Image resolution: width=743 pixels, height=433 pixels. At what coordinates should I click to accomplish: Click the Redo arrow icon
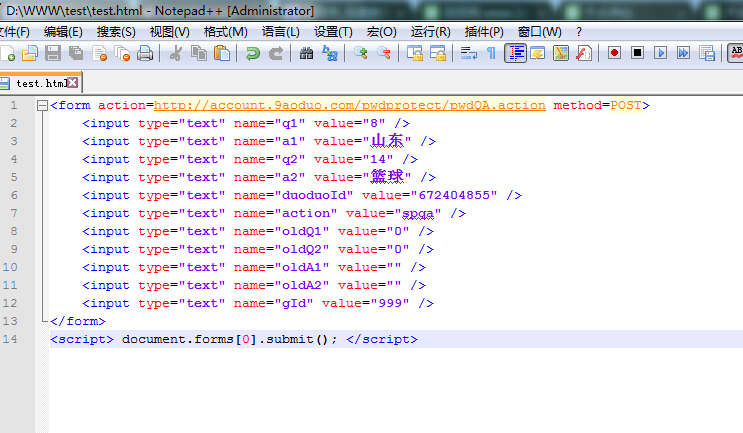click(x=276, y=53)
